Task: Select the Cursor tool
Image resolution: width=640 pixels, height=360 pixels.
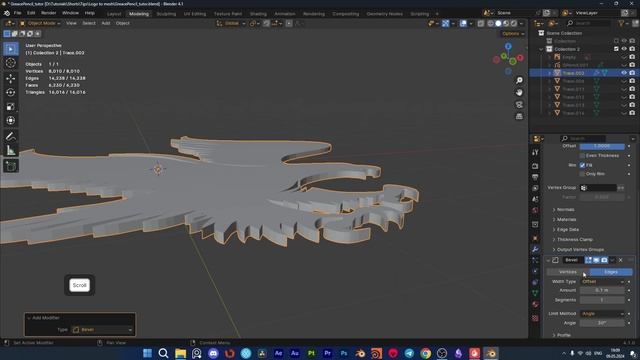Action: (x=11, y=63)
